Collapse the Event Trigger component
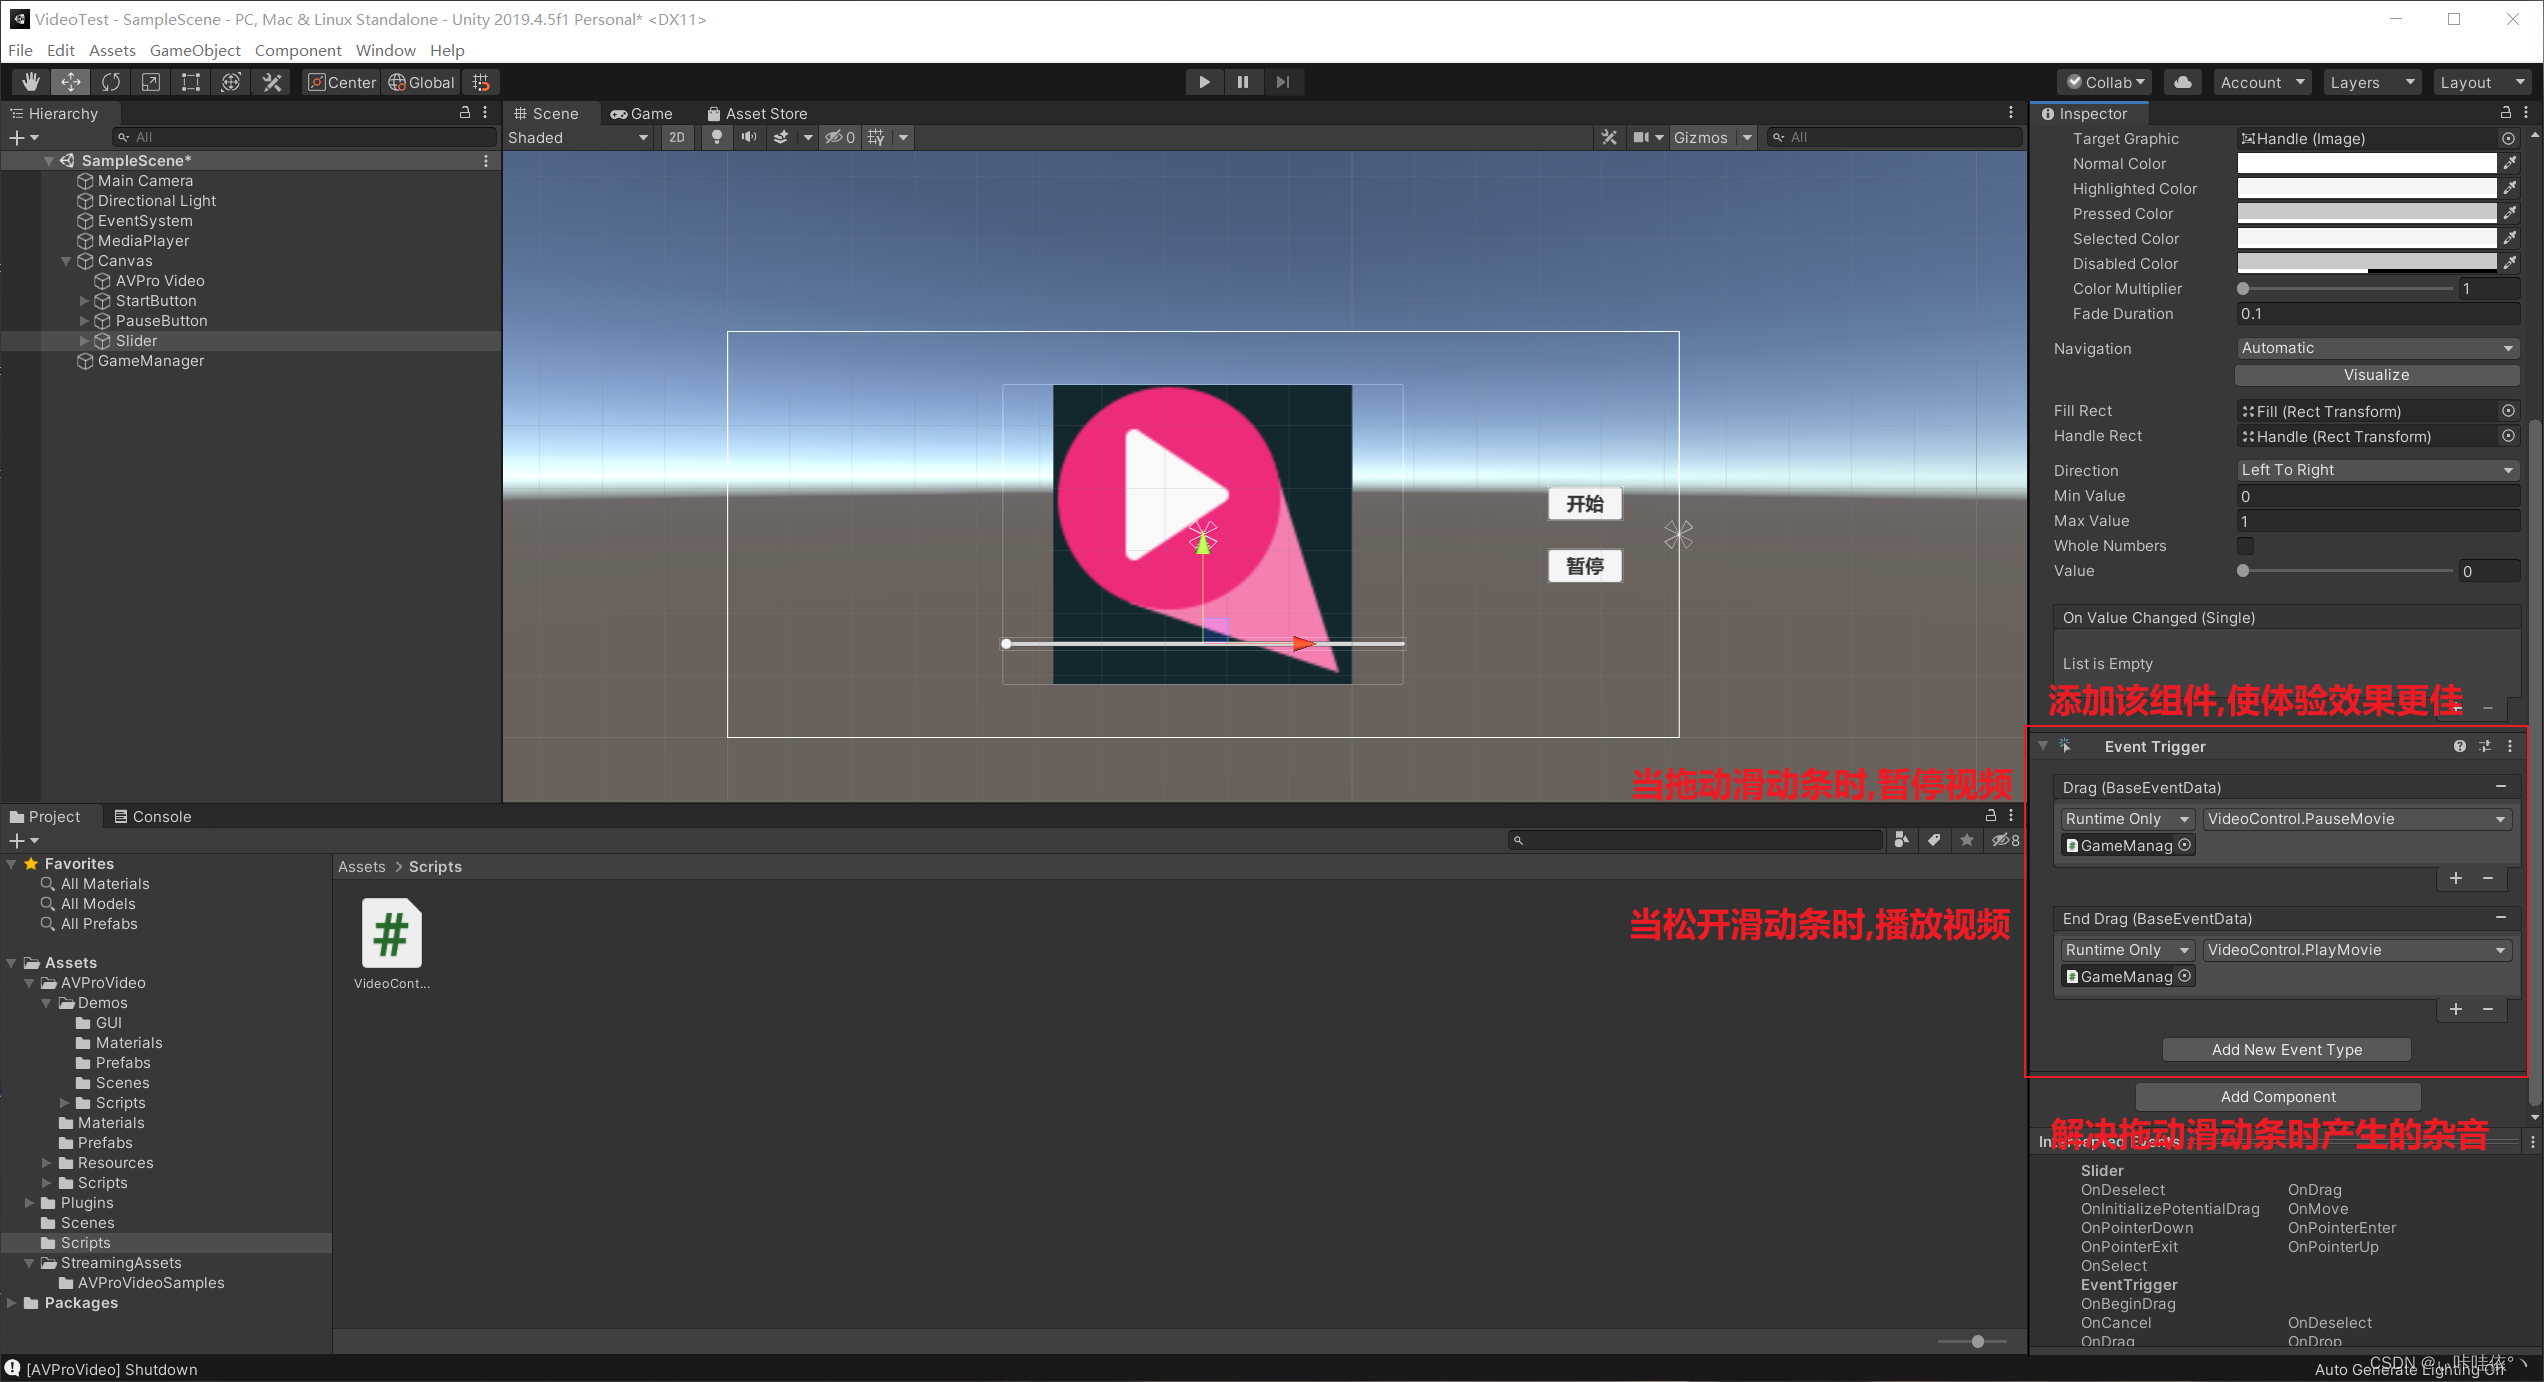 click(x=2043, y=746)
